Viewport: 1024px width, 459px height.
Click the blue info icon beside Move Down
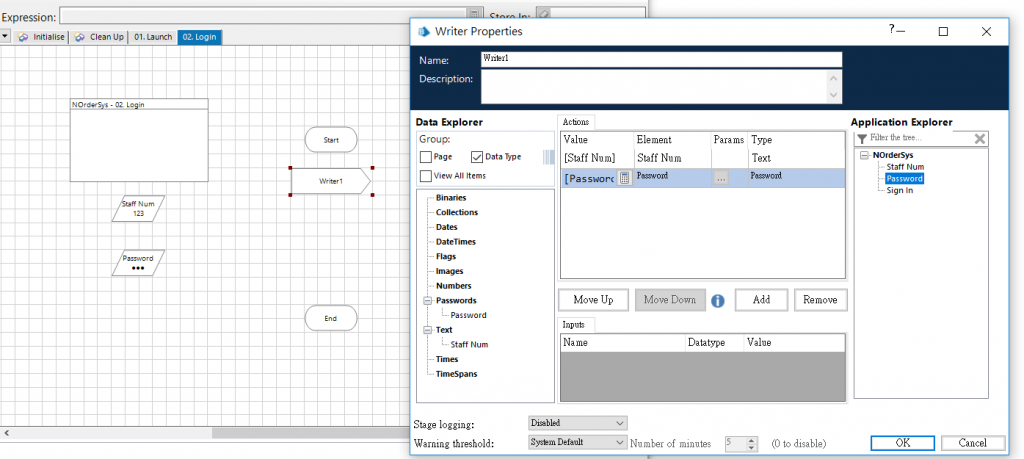(x=718, y=300)
